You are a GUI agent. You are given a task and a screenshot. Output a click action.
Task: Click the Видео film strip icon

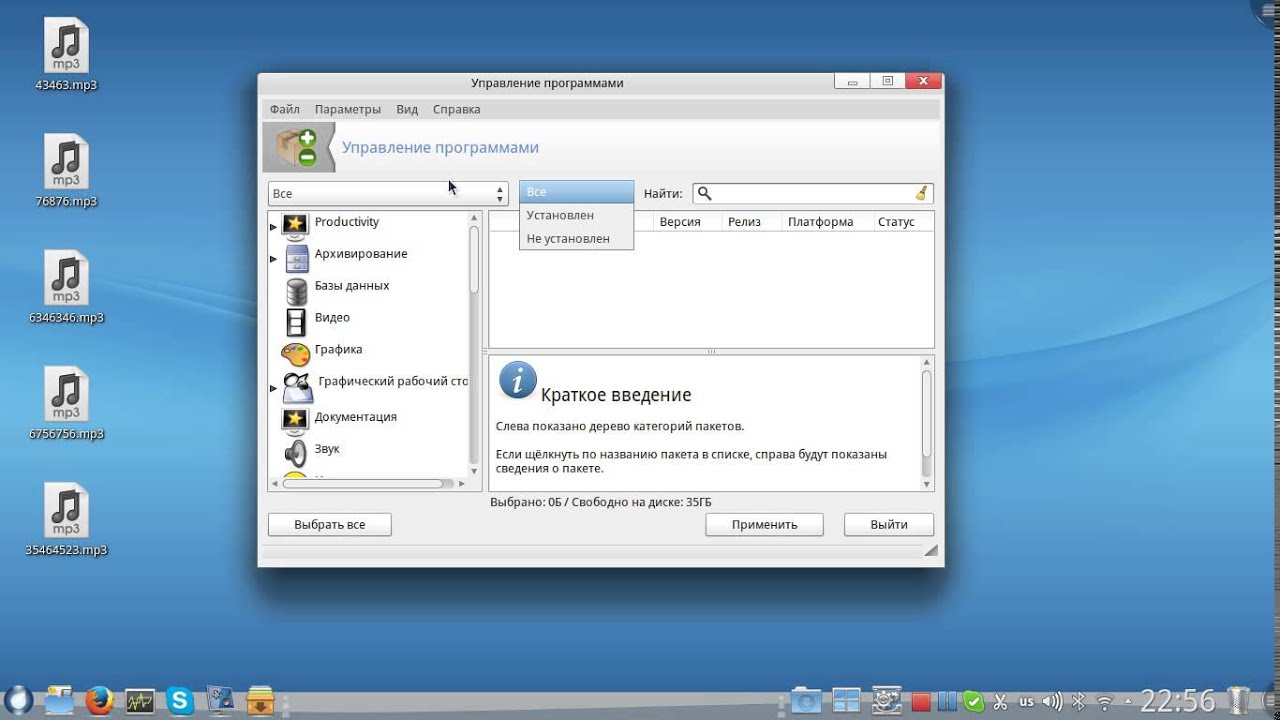[x=297, y=322]
